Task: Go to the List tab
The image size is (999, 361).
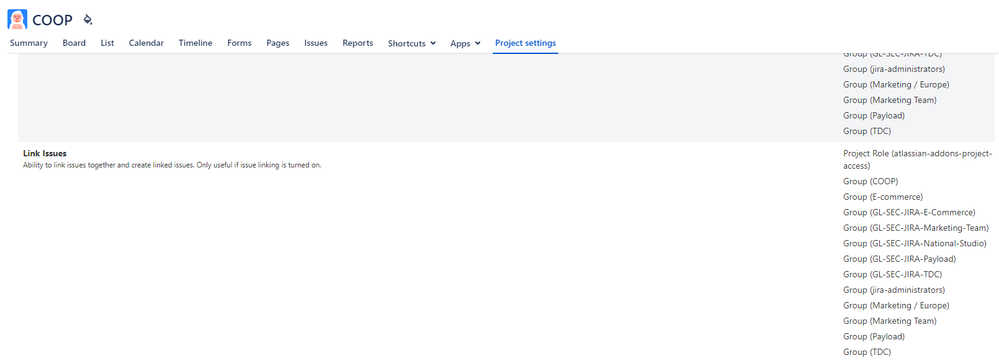Action: [x=107, y=43]
